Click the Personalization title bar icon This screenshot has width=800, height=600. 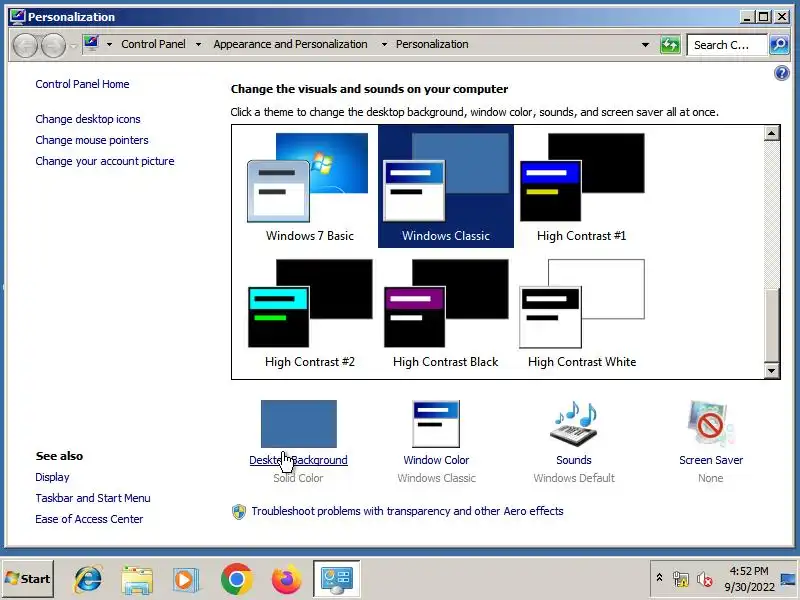(17, 17)
